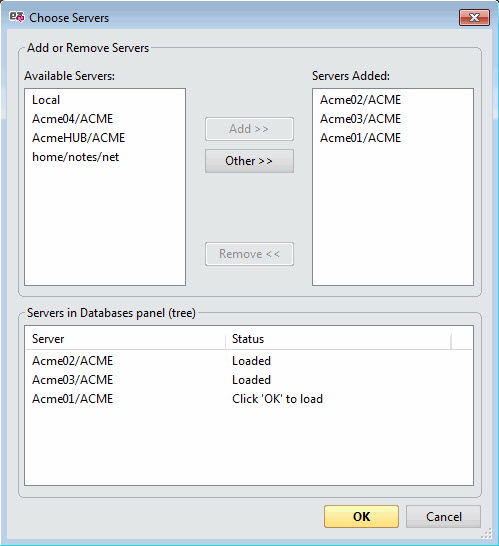
Task: Click the Other >> button
Action: (249, 161)
